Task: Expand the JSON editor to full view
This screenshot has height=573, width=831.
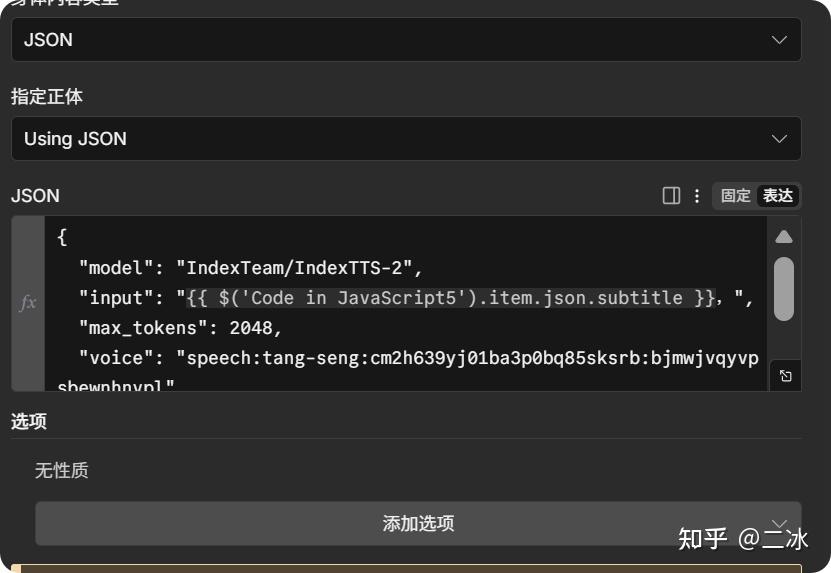Action: (785, 376)
